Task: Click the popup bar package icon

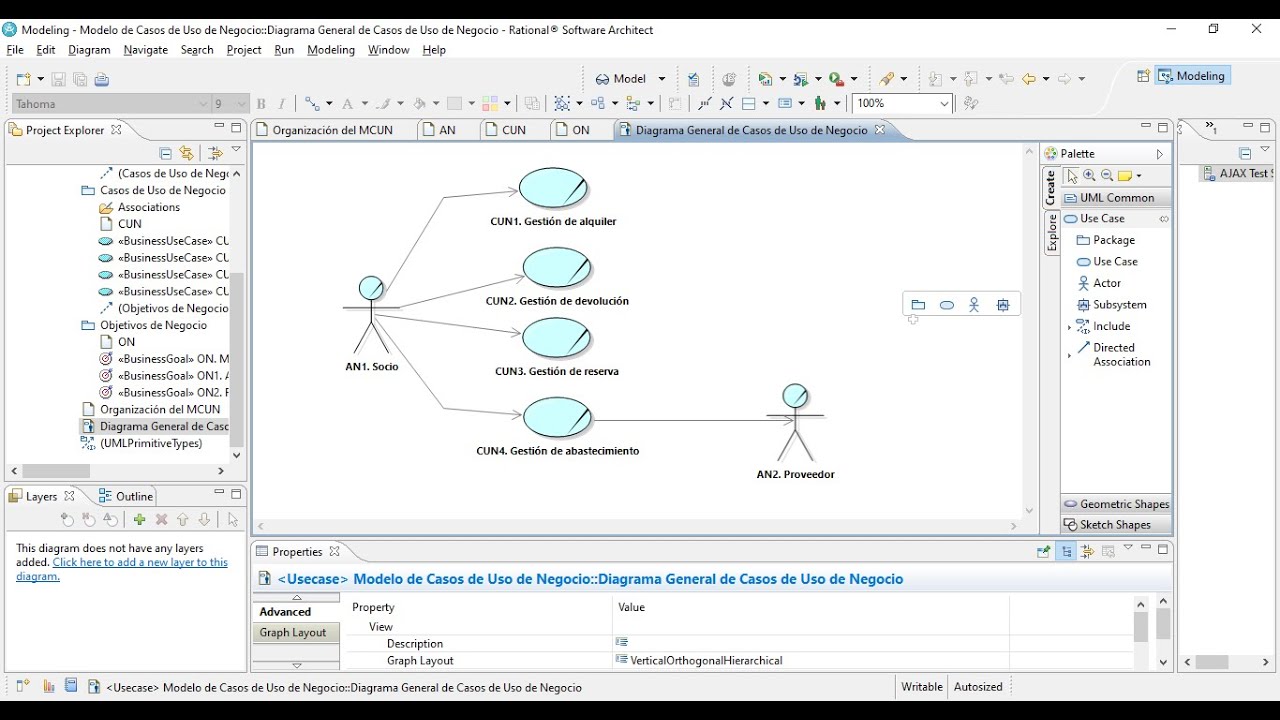Action: click(918, 305)
